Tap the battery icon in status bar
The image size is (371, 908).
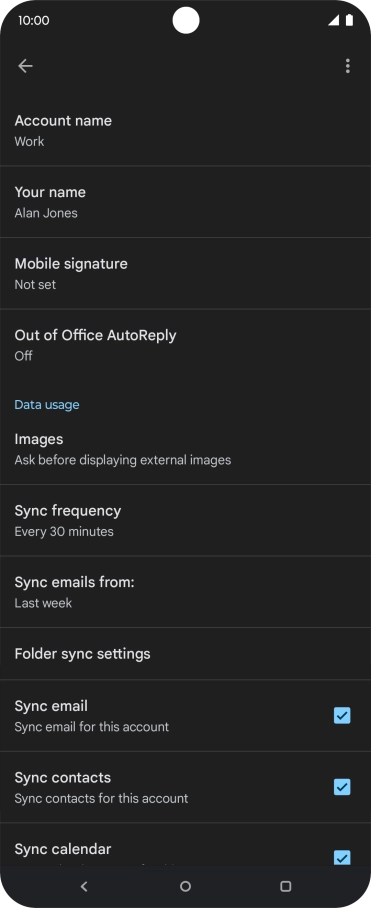(350, 20)
